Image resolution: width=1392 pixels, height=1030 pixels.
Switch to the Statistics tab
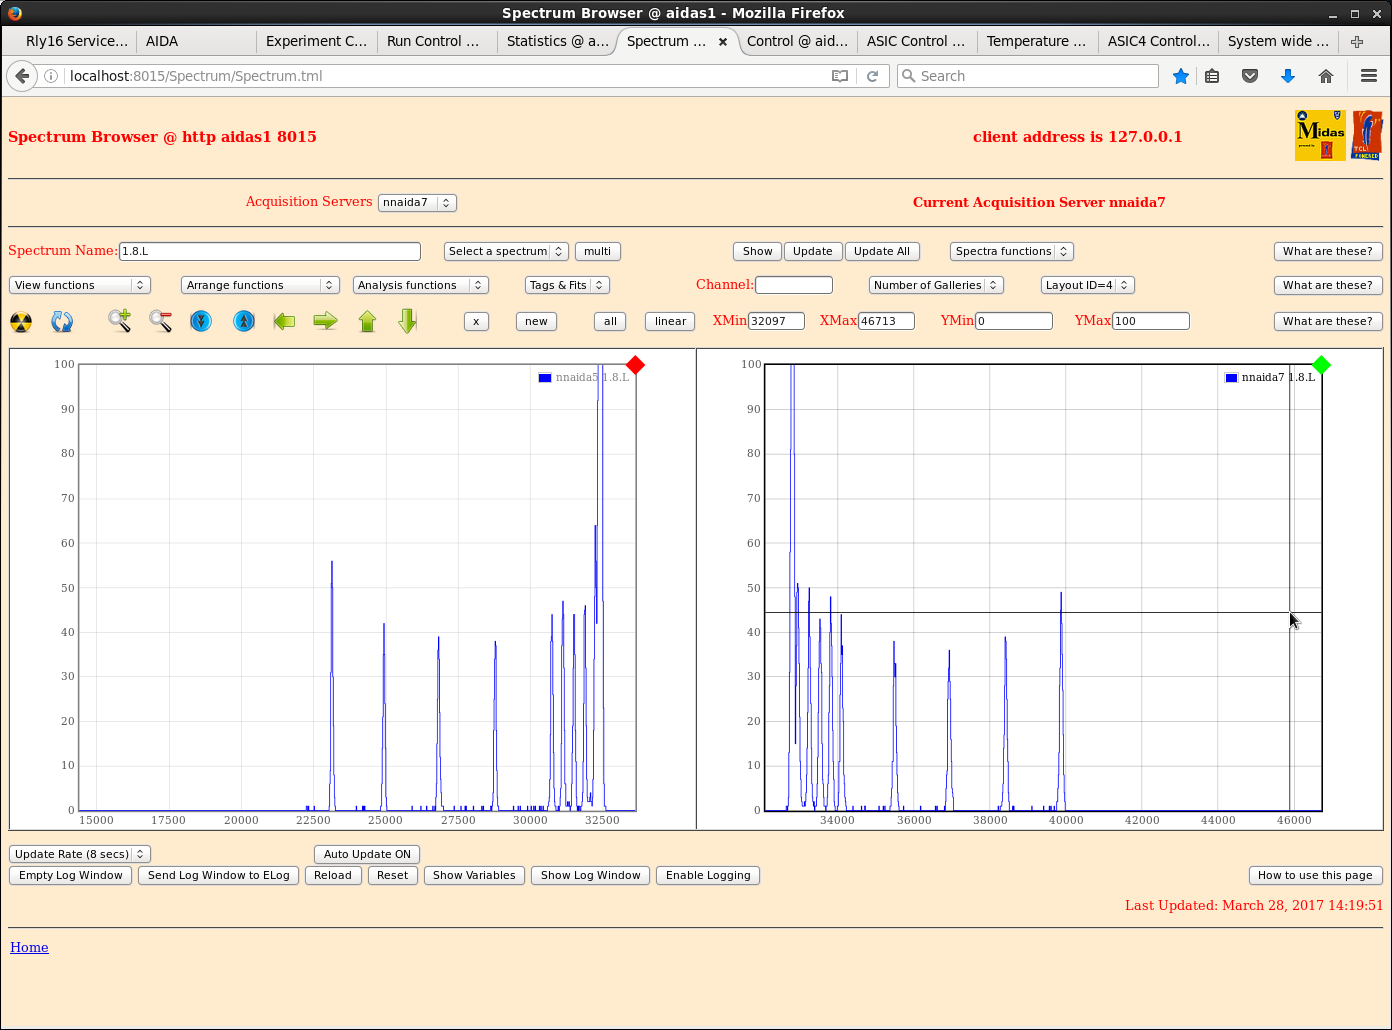(x=557, y=41)
